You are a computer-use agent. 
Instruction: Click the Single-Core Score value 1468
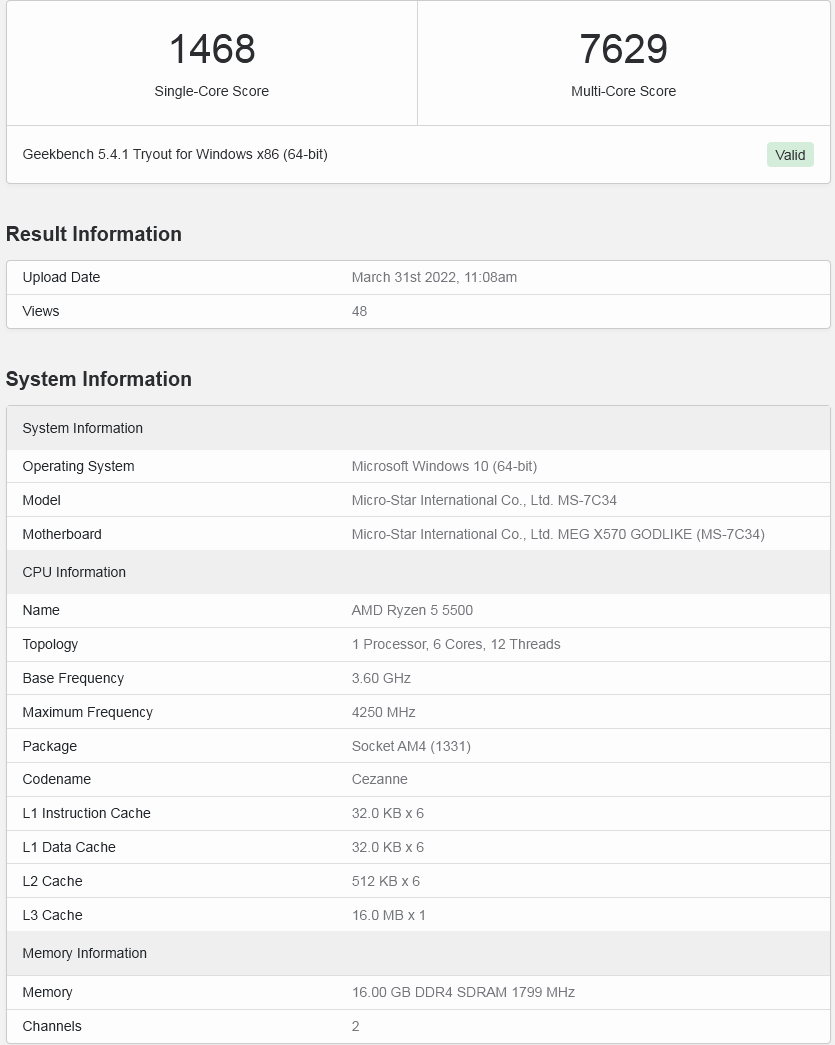(212, 49)
